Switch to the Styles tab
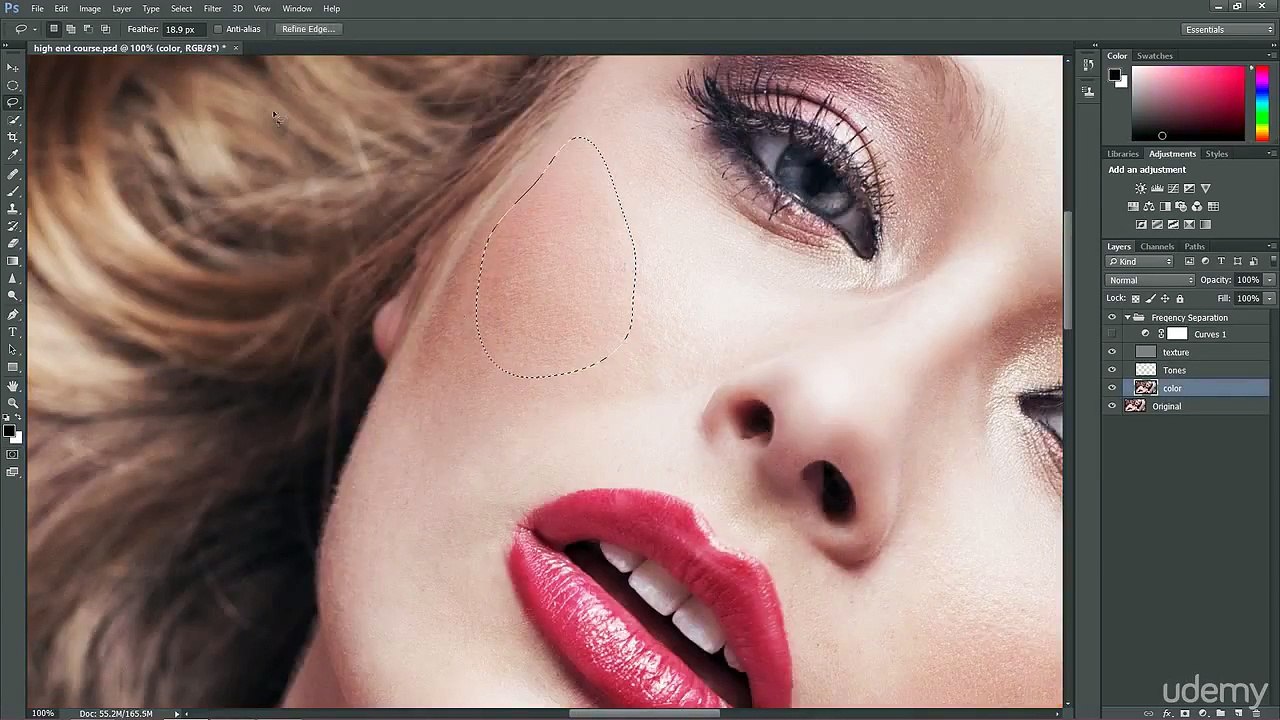The width and height of the screenshot is (1280, 720). pos(1216,154)
